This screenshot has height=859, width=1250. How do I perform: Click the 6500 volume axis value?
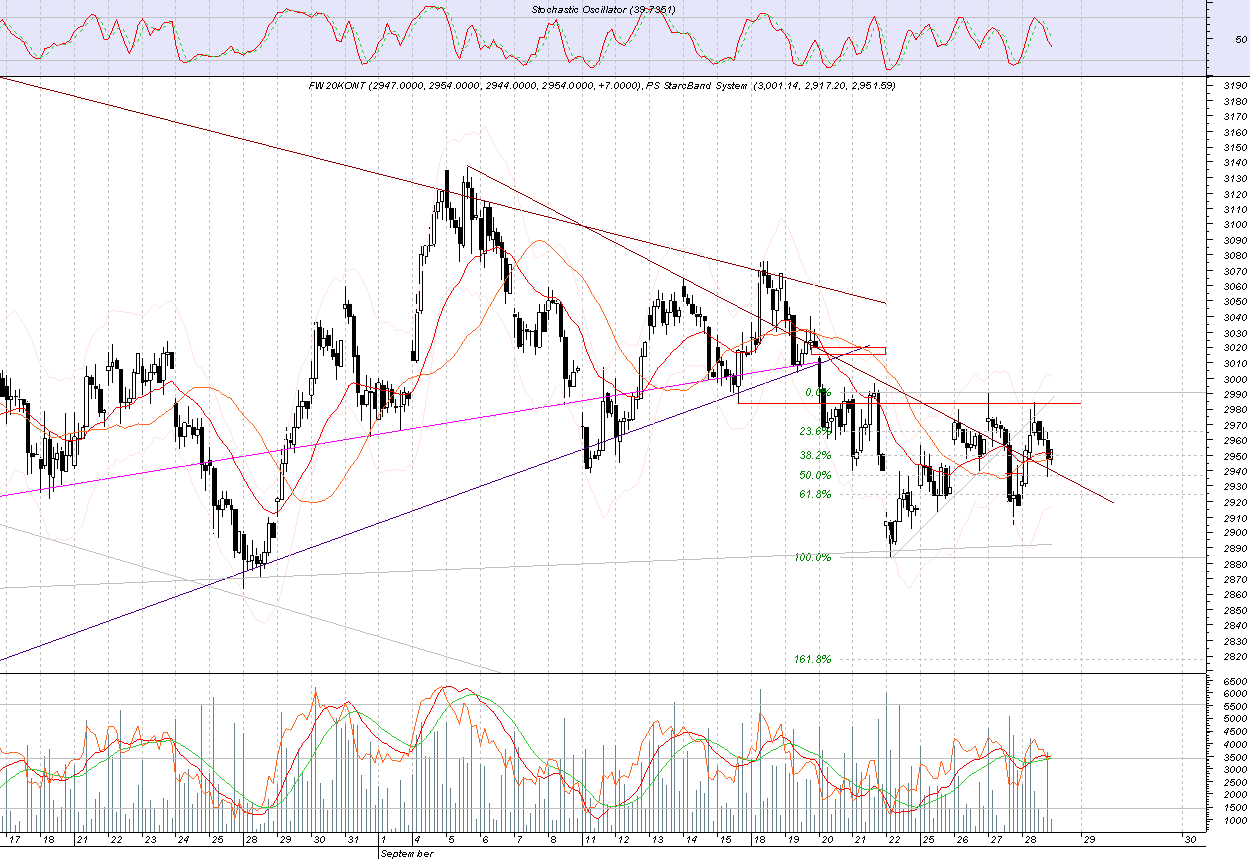click(1235, 681)
